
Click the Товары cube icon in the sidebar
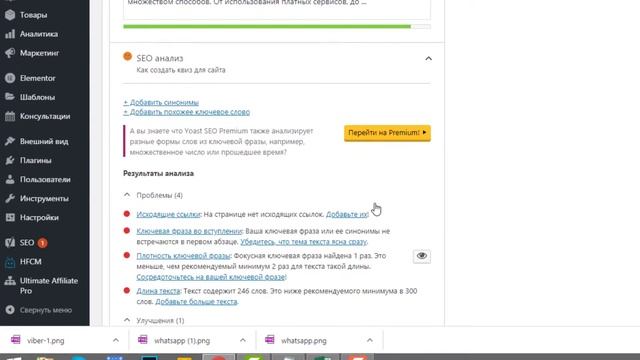point(10,15)
